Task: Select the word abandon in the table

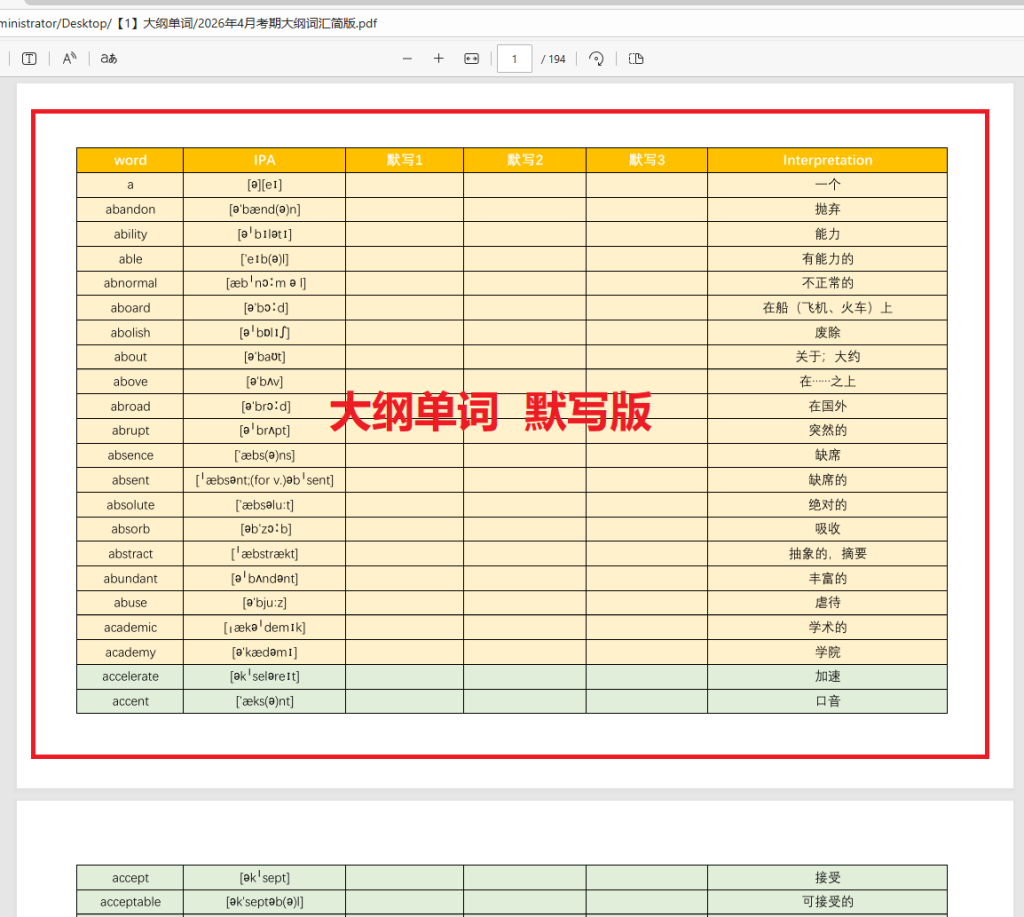Action: tap(129, 209)
